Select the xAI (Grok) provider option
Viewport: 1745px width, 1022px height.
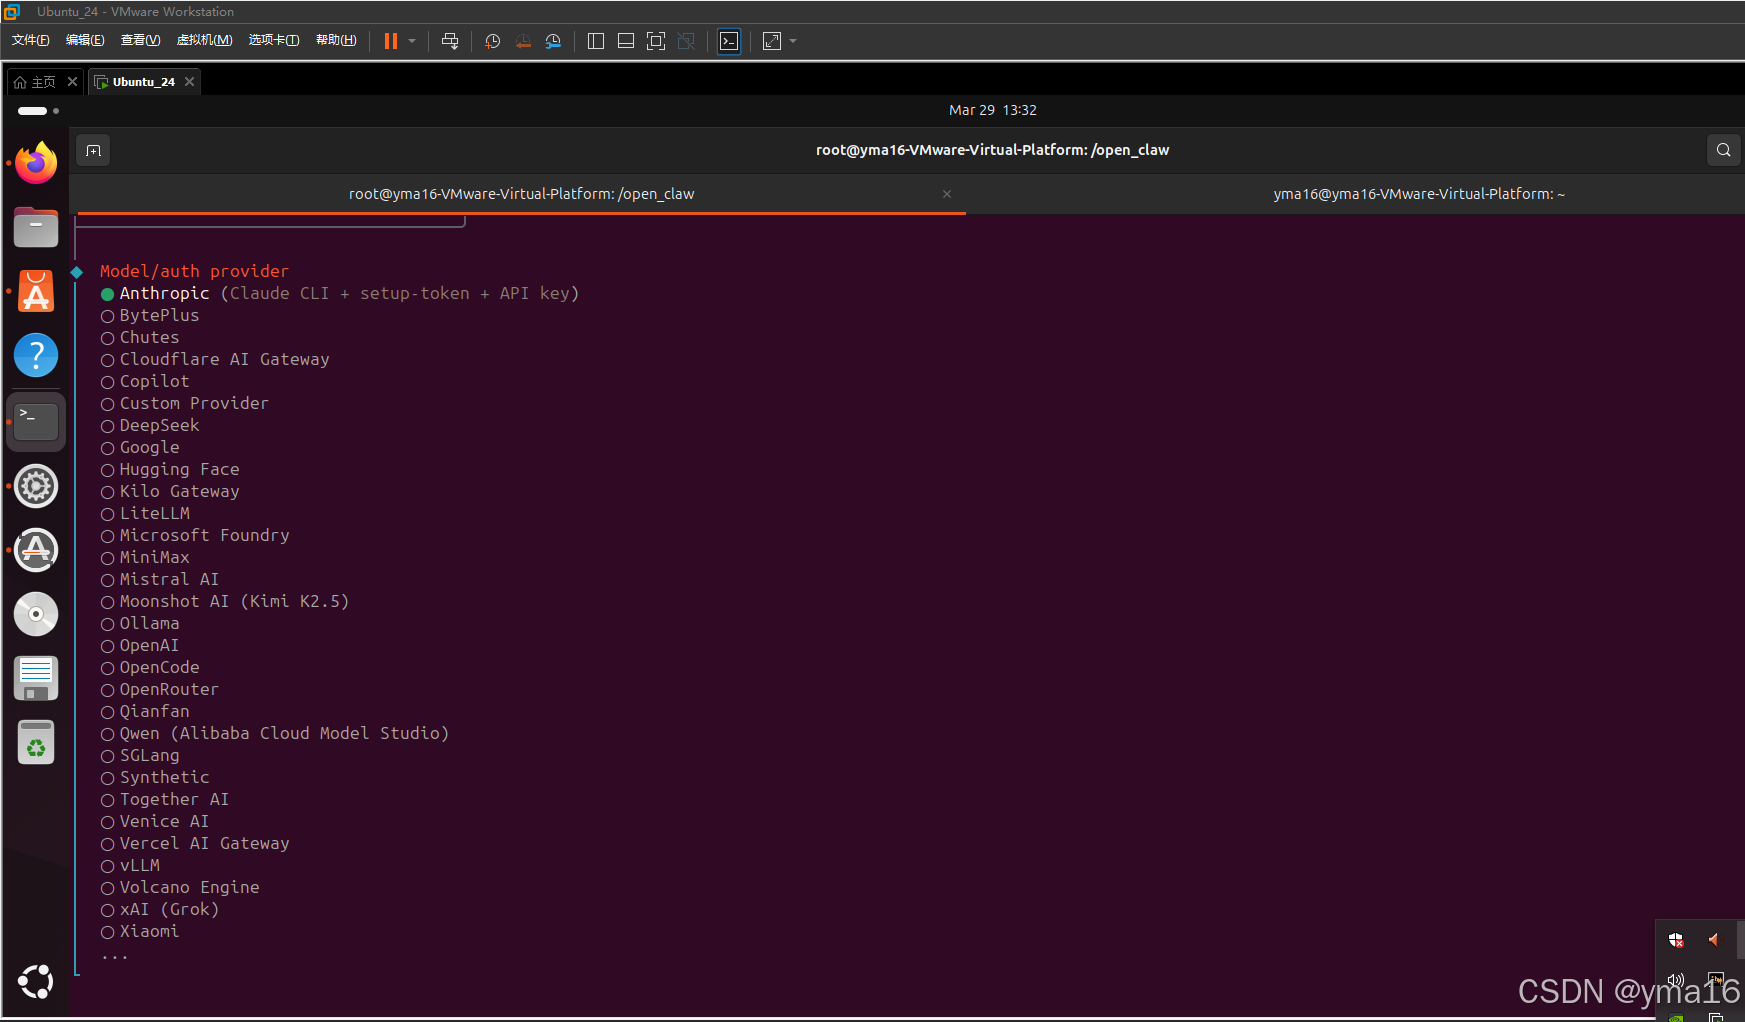click(x=160, y=910)
